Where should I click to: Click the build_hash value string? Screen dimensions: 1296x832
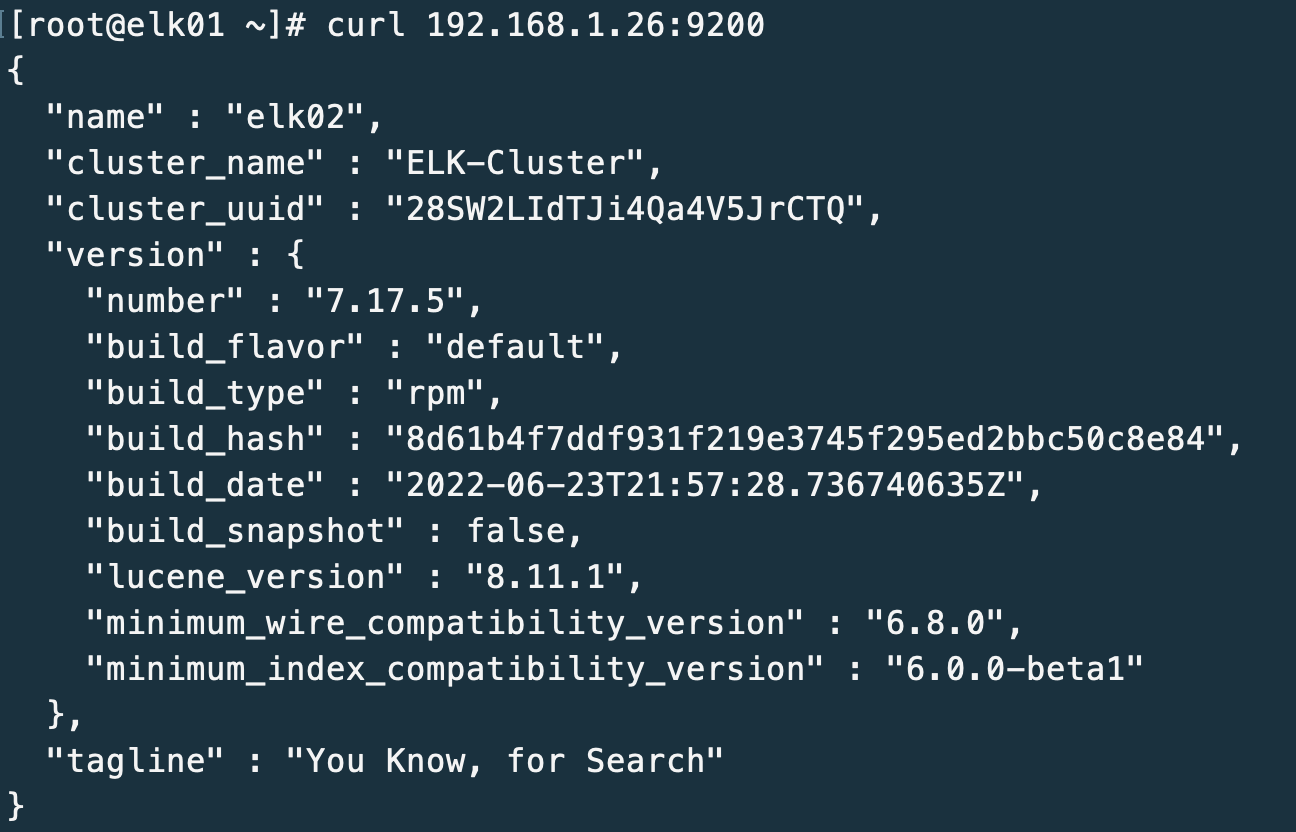[805, 439]
